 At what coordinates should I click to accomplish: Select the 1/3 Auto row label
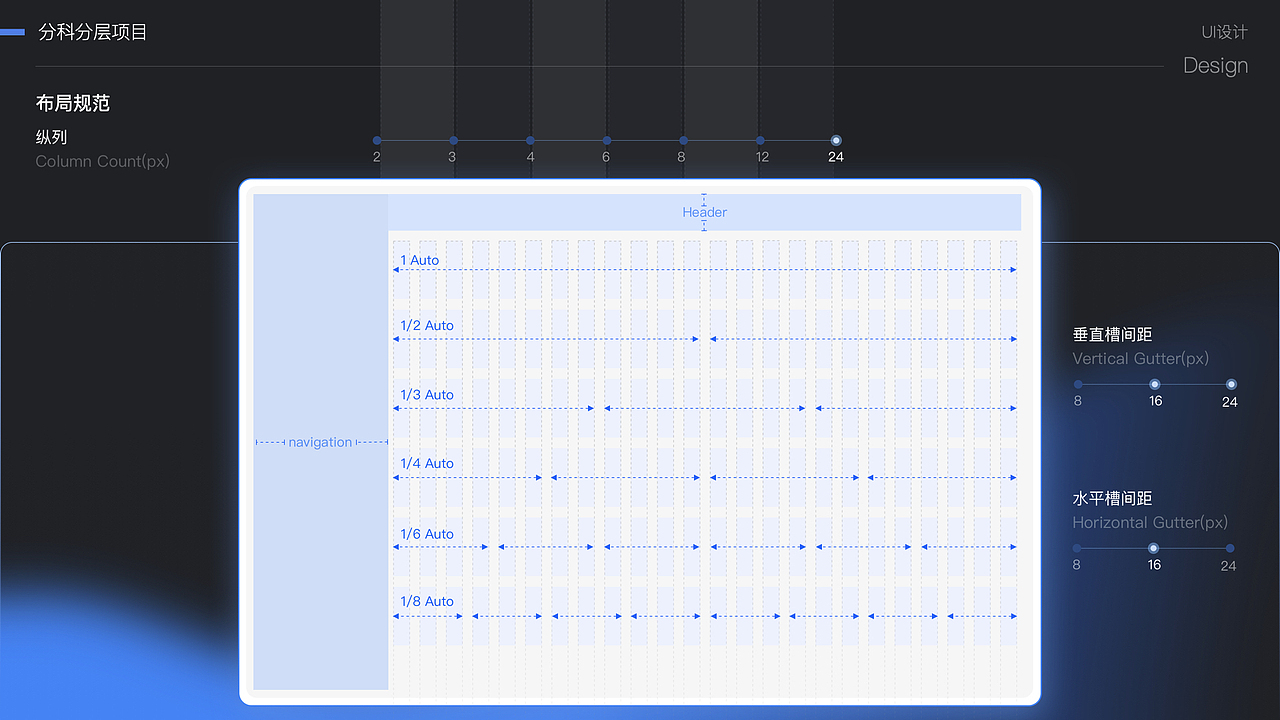coord(427,395)
